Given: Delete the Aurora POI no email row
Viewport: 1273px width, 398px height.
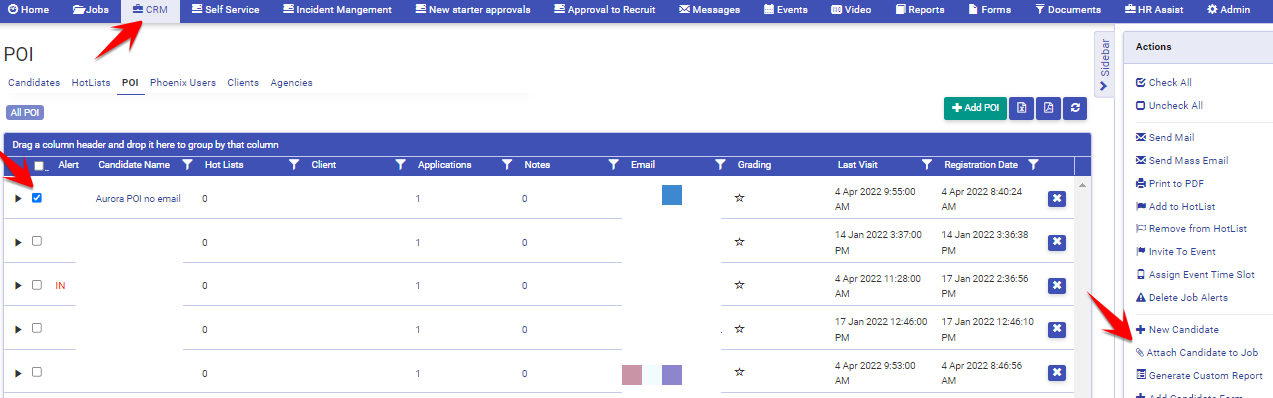Looking at the screenshot, I should point(1056,199).
